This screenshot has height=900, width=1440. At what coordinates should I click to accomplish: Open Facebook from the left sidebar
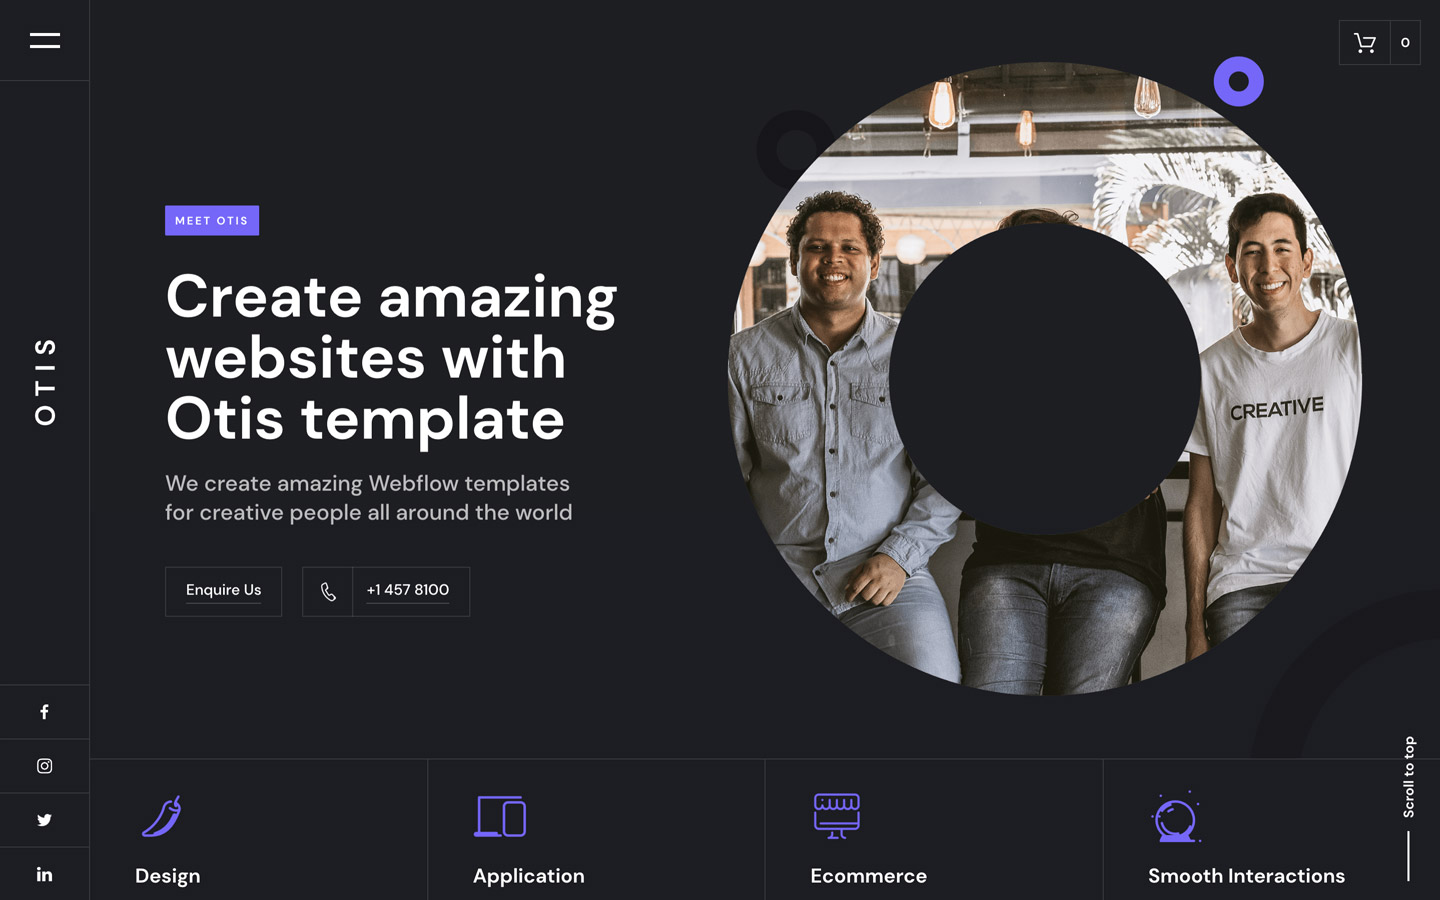44,711
